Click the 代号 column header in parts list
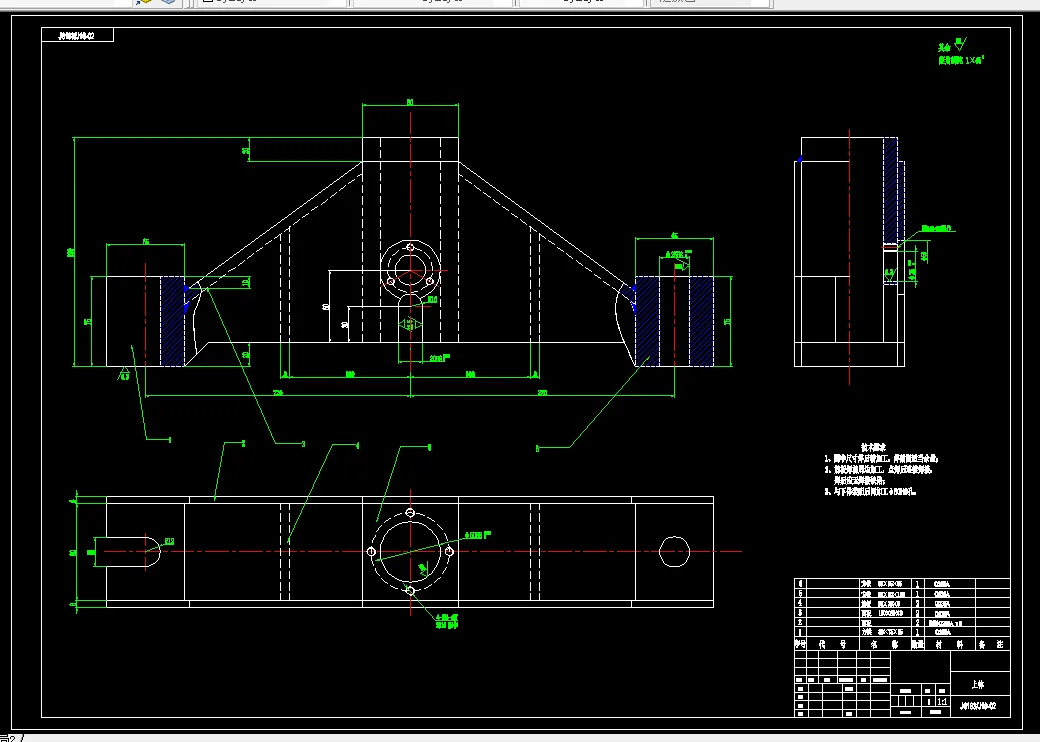The height and width of the screenshot is (742, 1040). tap(832, 644)
